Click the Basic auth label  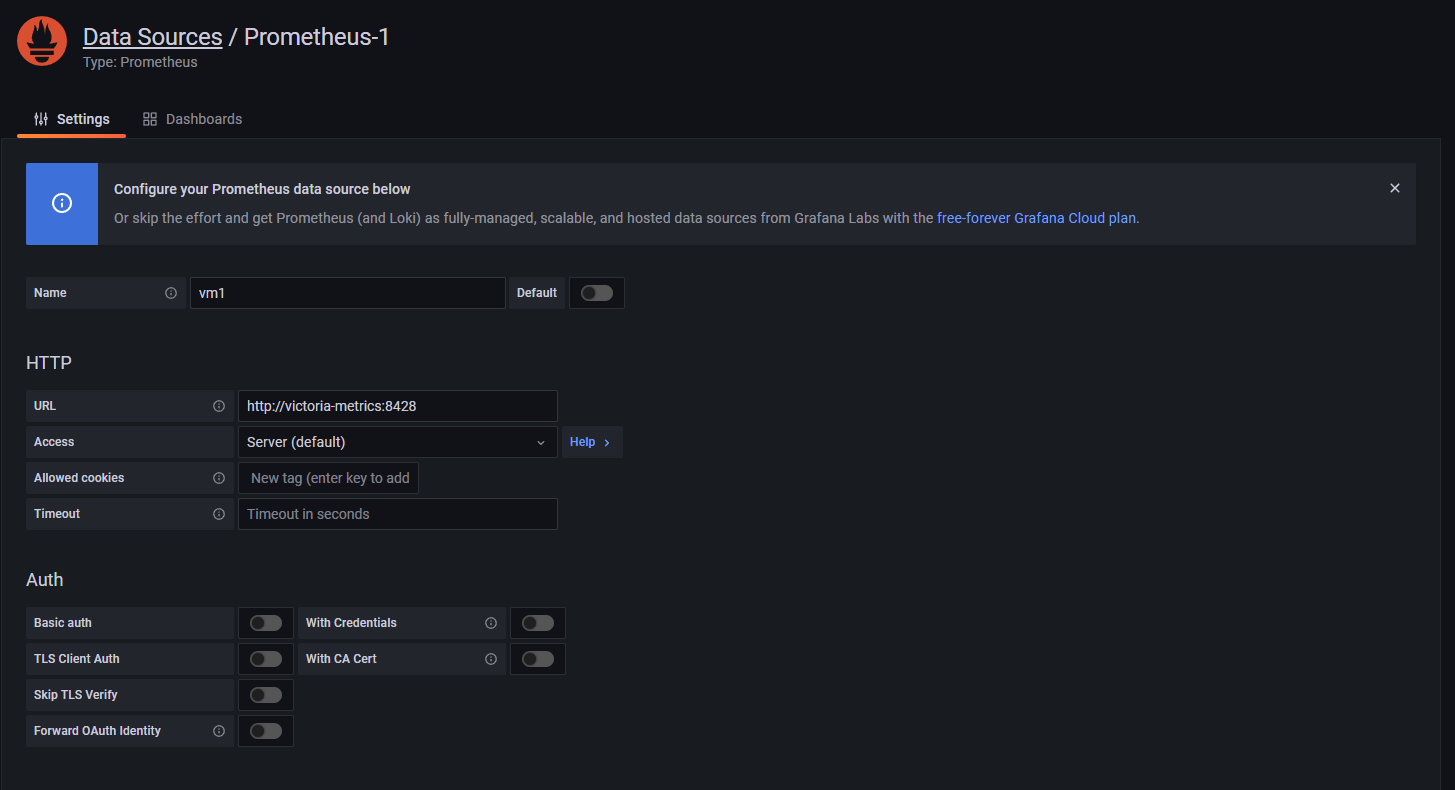(x=63, y=623)
